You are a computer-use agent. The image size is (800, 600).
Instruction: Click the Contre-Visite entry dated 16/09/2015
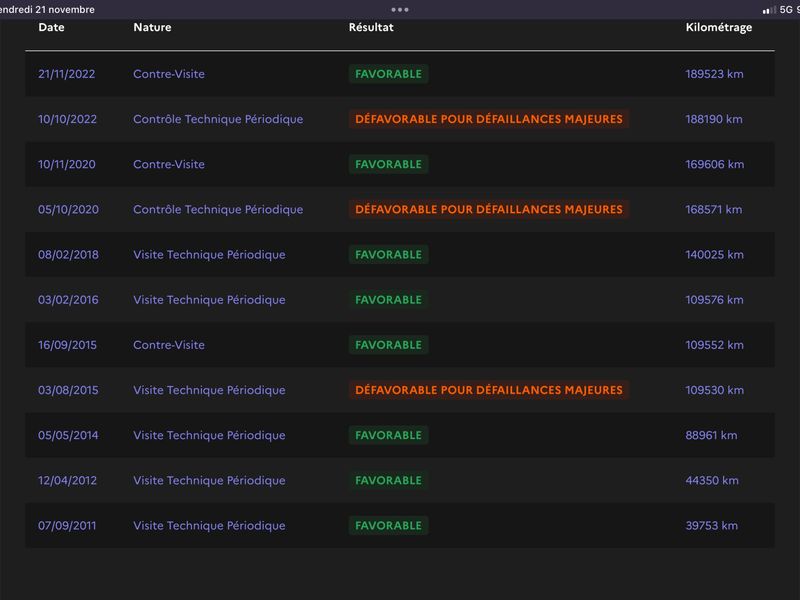click(x=169, y=345)
